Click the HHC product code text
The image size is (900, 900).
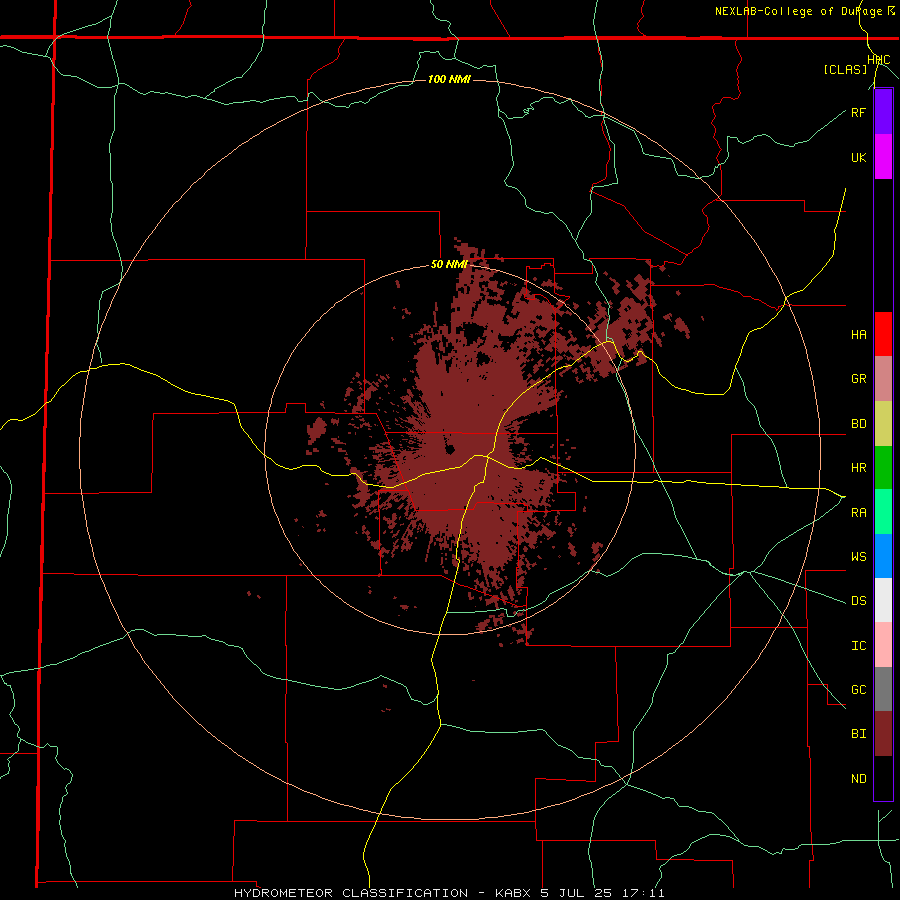click(x=879, y=60)
